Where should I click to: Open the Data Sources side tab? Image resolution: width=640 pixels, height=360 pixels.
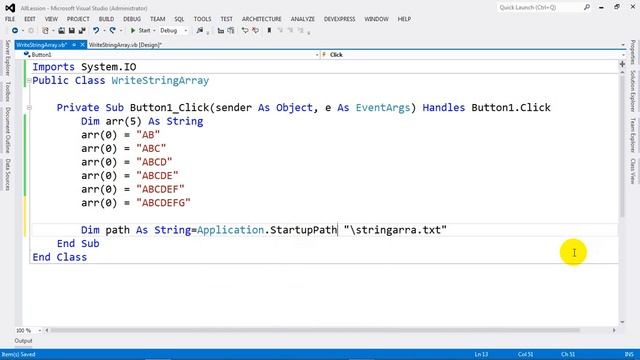(x=7, y=175)
